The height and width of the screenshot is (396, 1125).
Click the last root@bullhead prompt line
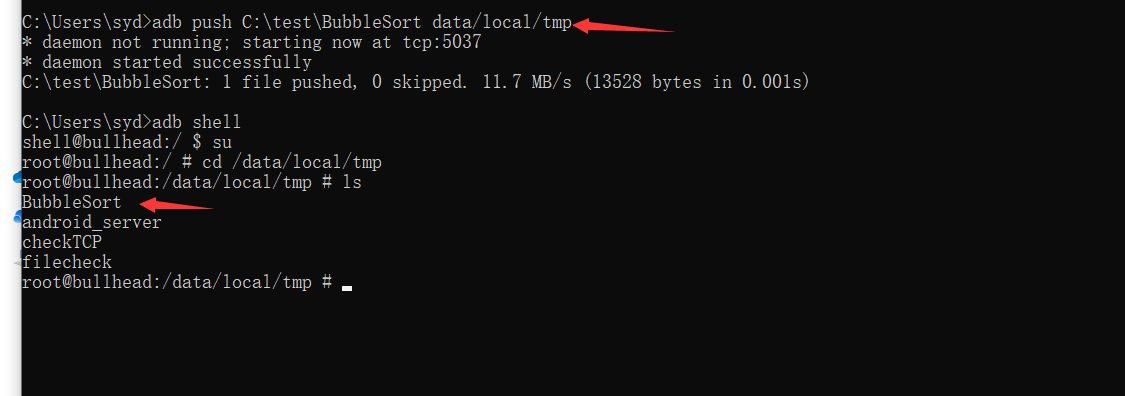[176, 283]
